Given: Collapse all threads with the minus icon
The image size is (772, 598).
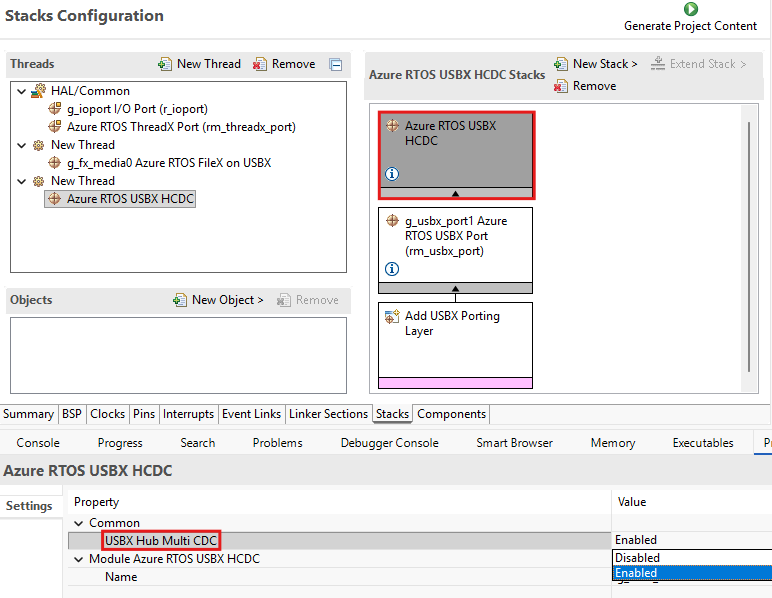Looking at the screenshot, I should [x=336, y=64].
